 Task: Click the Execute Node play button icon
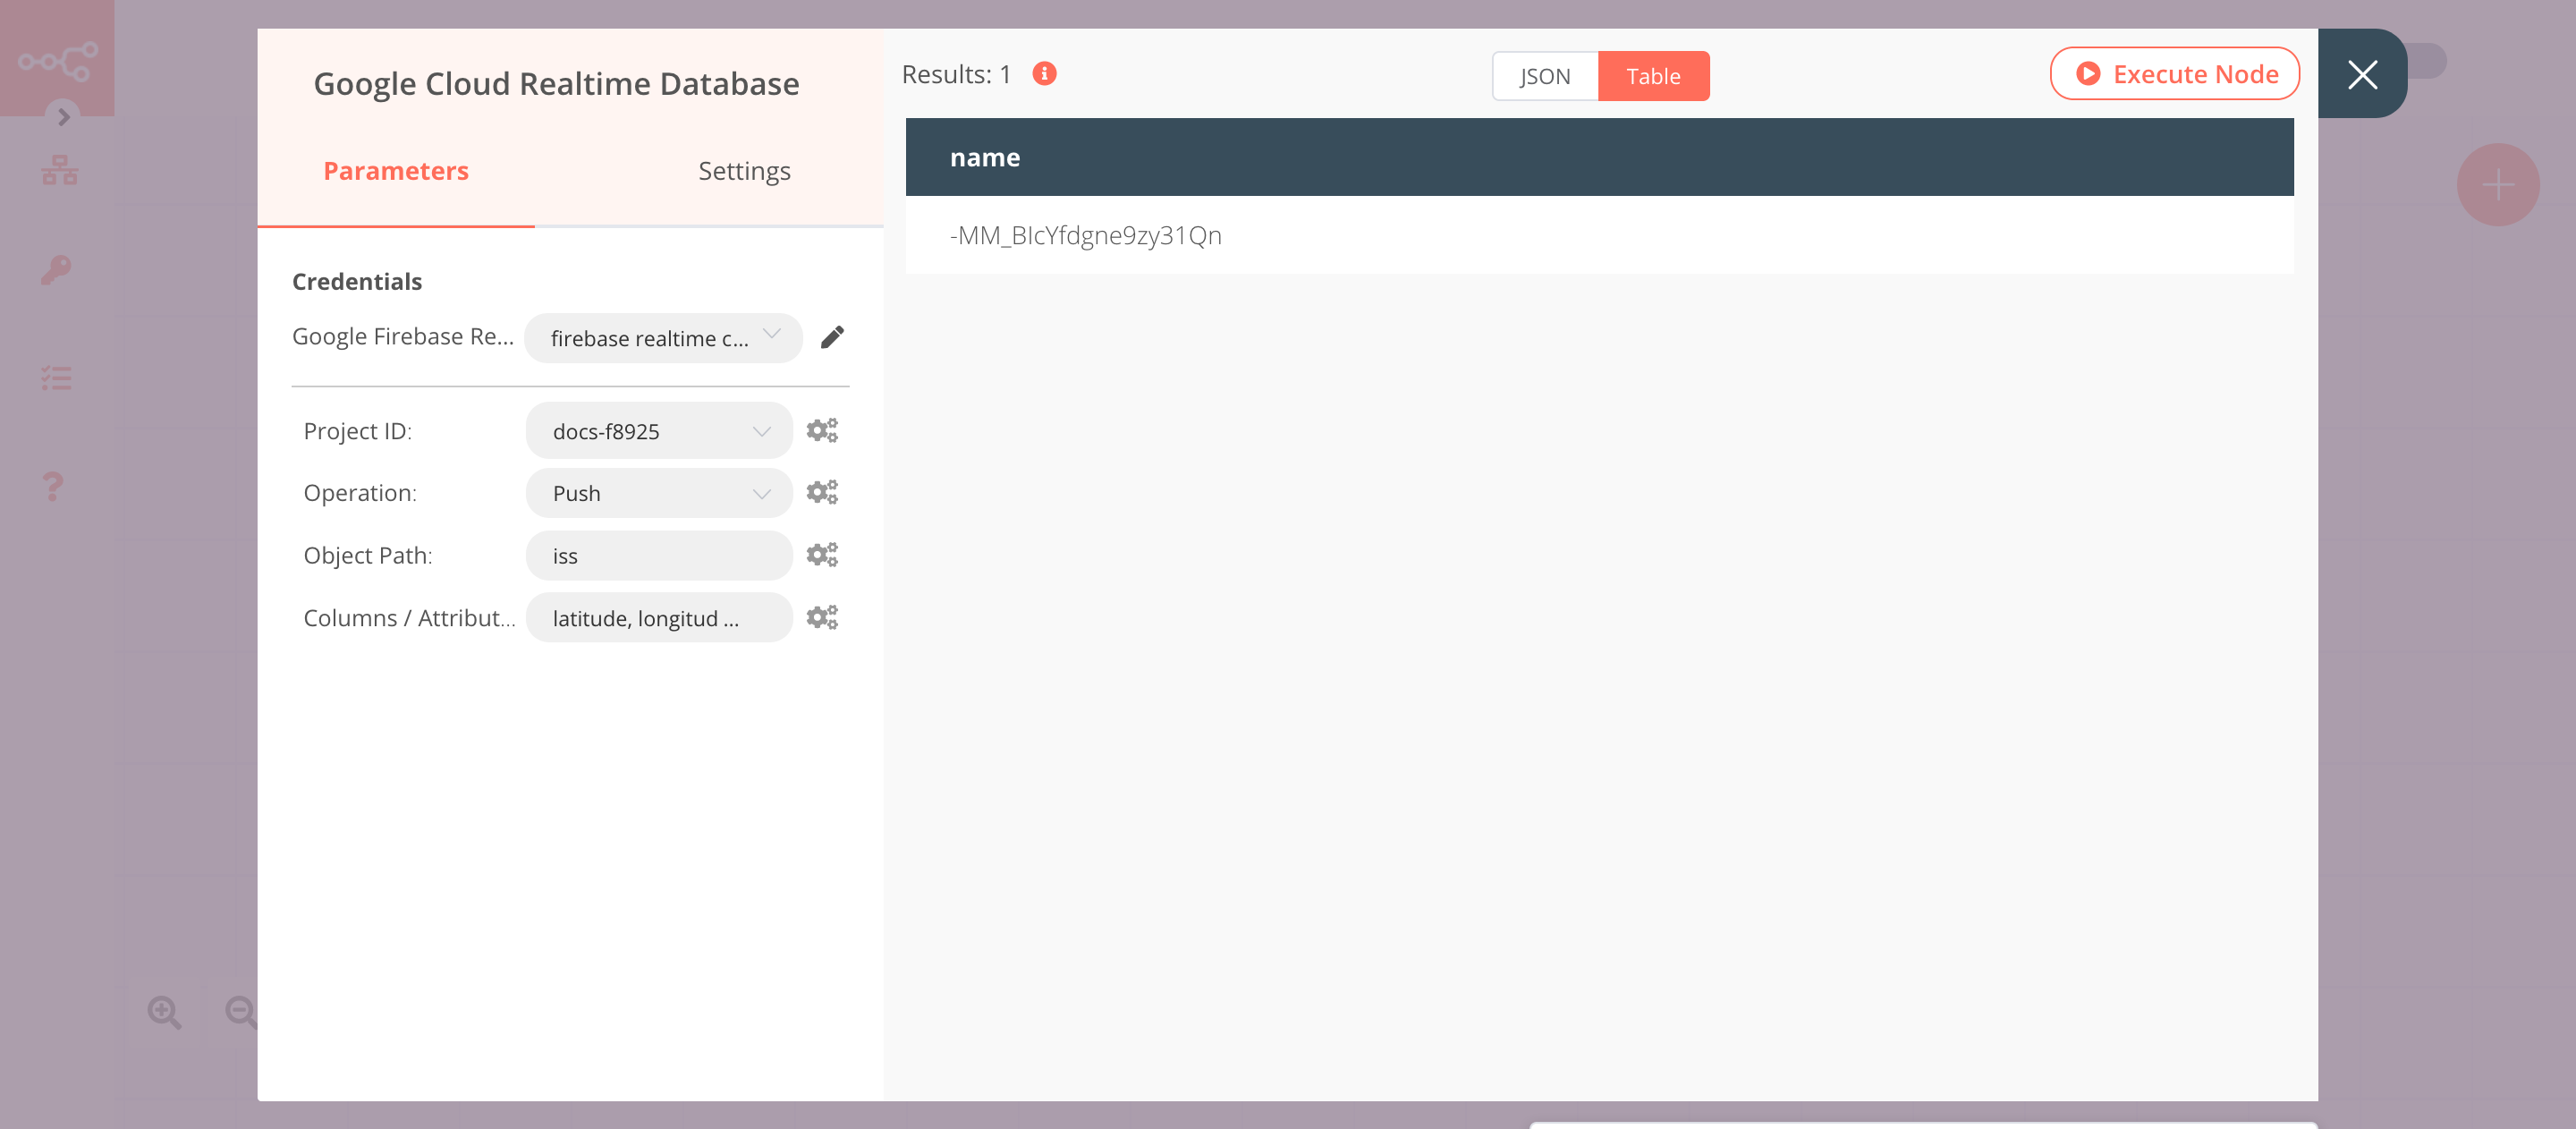point(2085,72)
